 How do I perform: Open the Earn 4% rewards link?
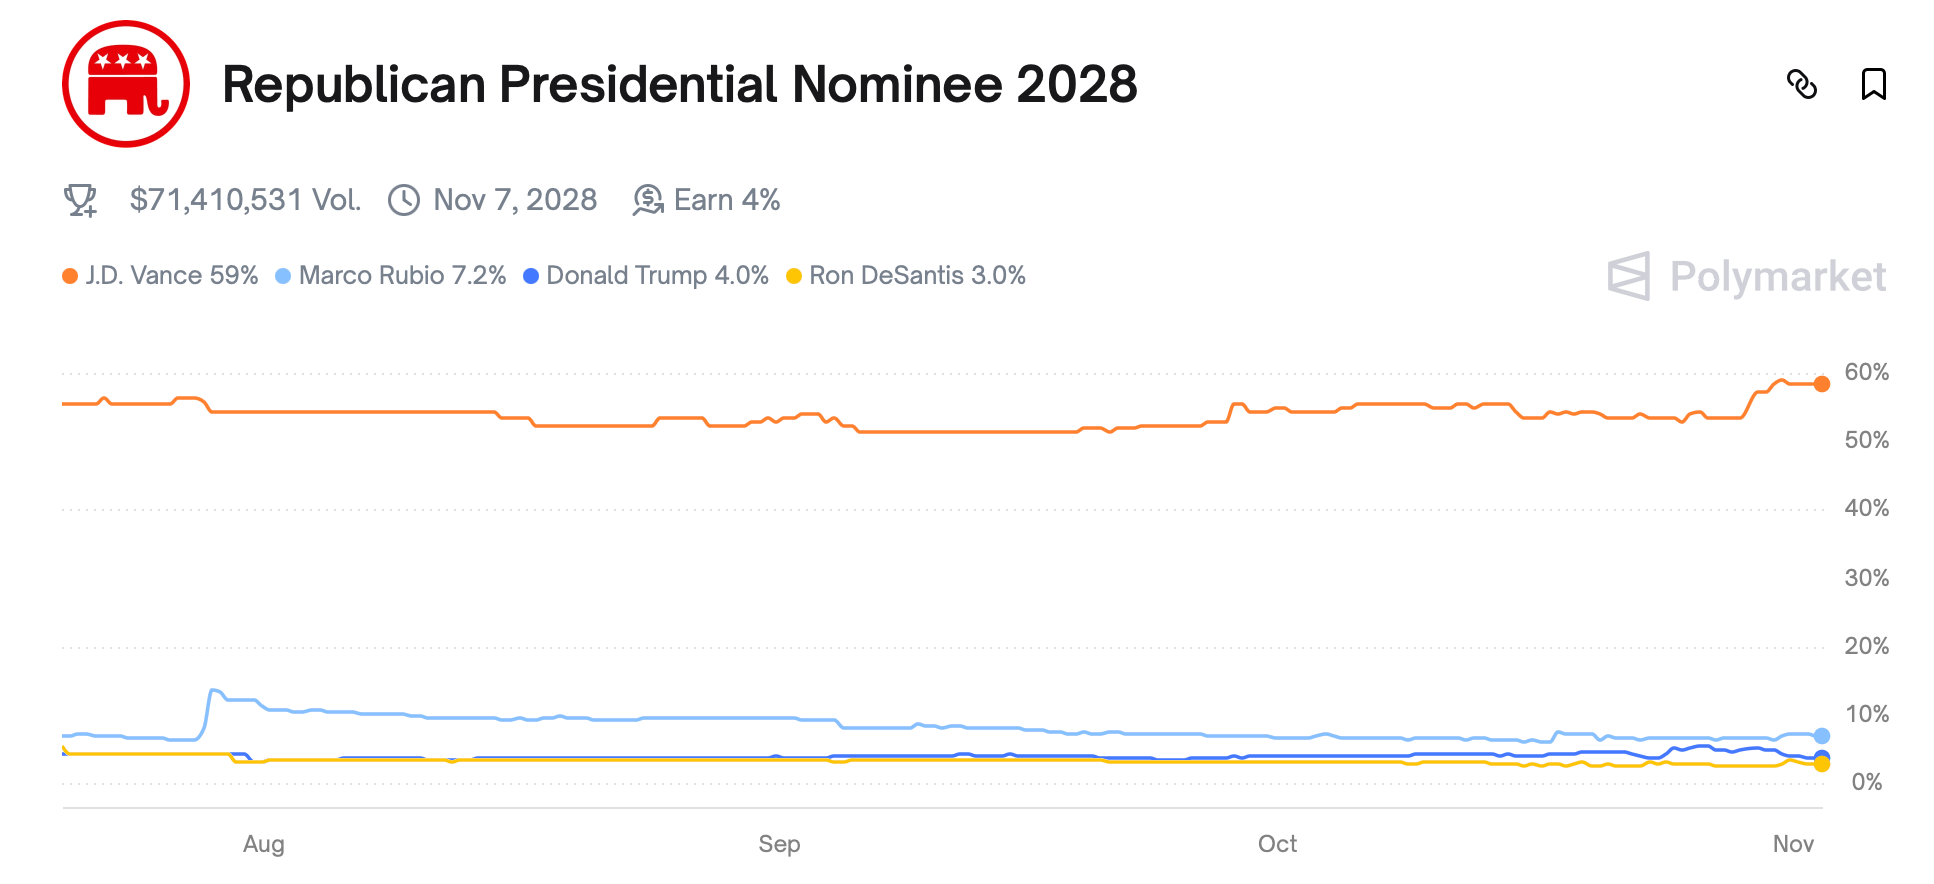(727, 200)
